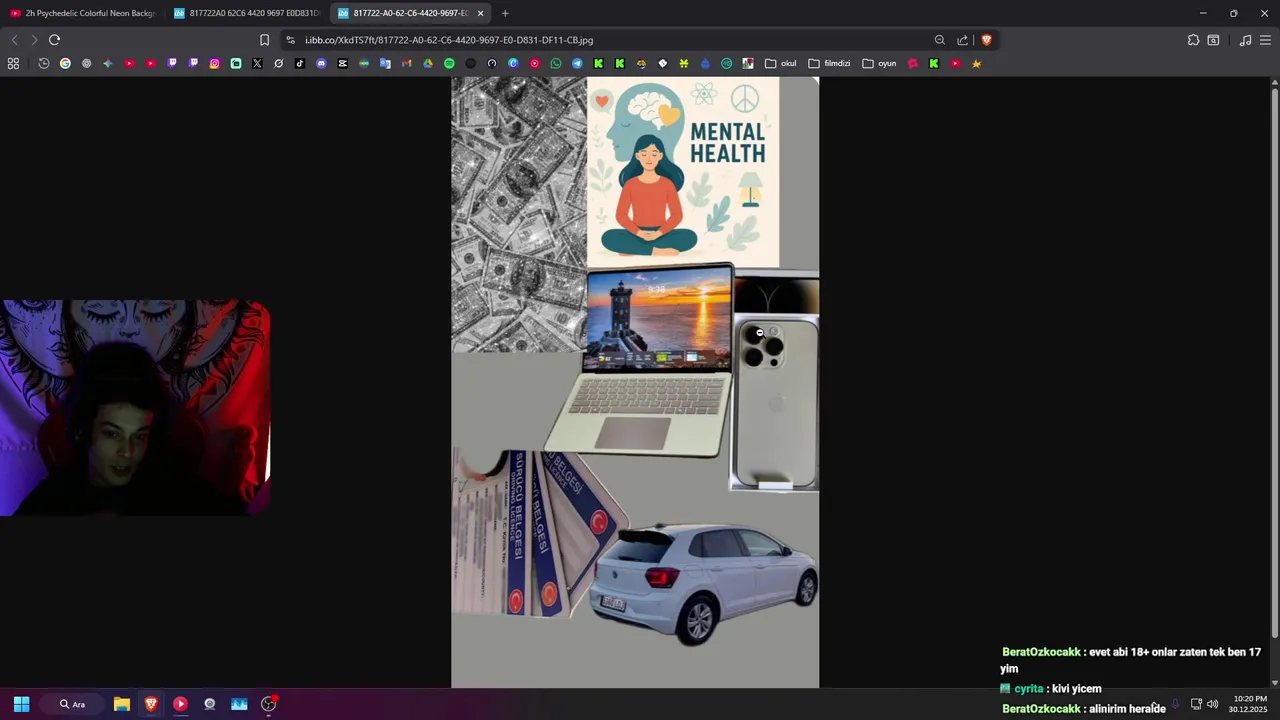Open the Spotify bookmark
Image resolution: width=1280 pixels, height=720 pixels.
click(449, 63)
